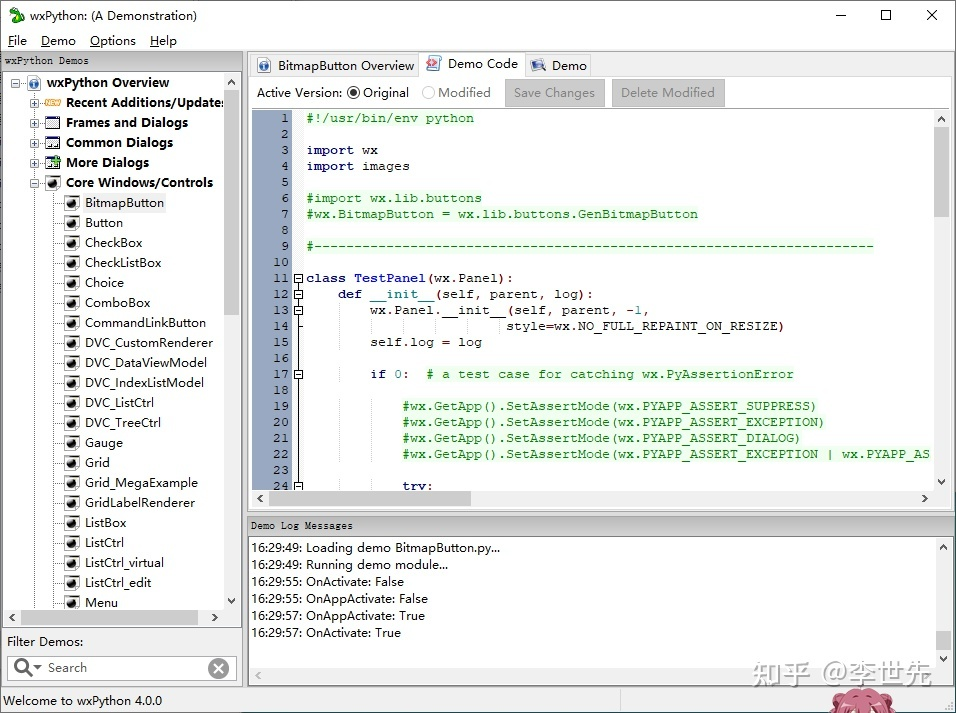956x713 pixels.
Task: Click the ListBox demo item icon
Action: pyautogui.click(x=72, y=523)
